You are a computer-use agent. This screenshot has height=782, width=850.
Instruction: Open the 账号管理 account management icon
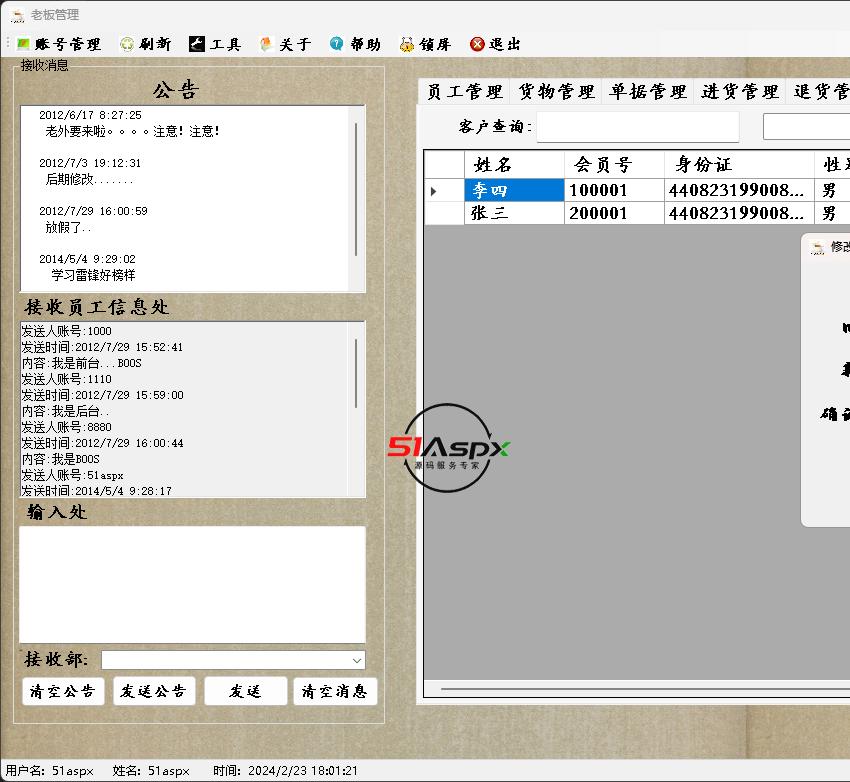click(23, 44)
